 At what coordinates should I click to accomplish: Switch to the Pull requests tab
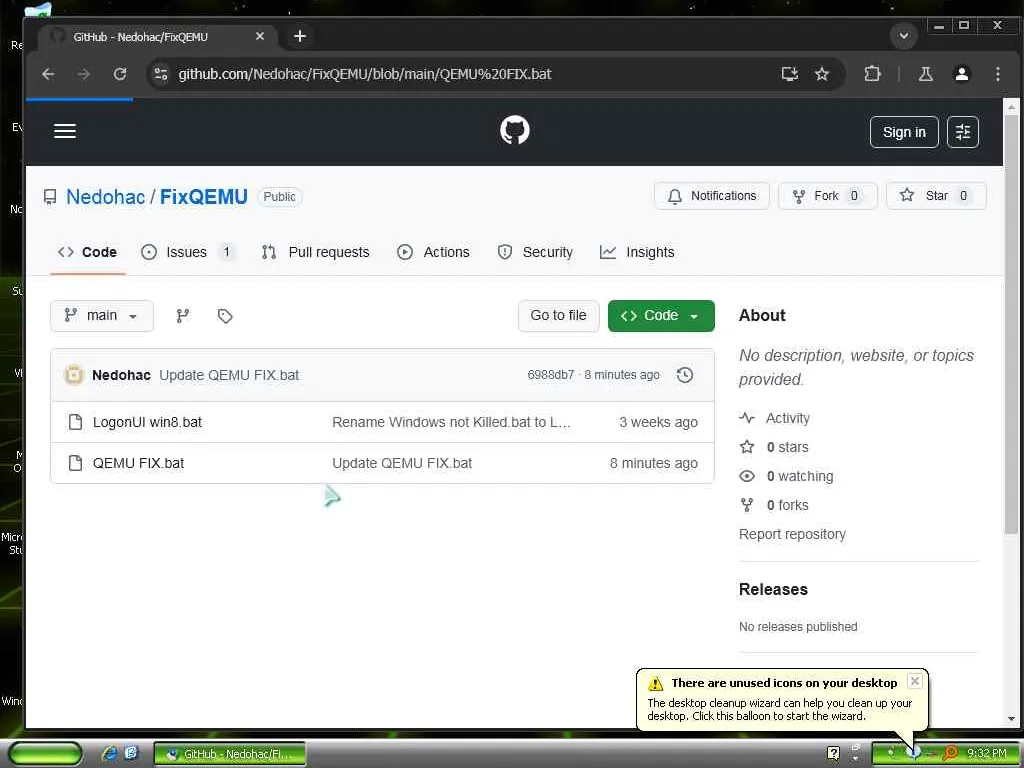(x=315, y=252)
